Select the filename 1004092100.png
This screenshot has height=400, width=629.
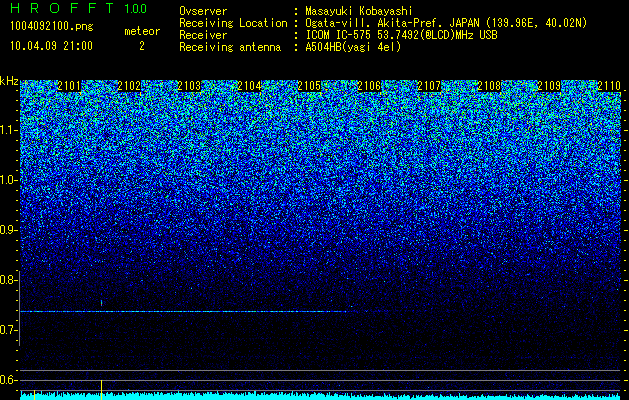(52, 27)
